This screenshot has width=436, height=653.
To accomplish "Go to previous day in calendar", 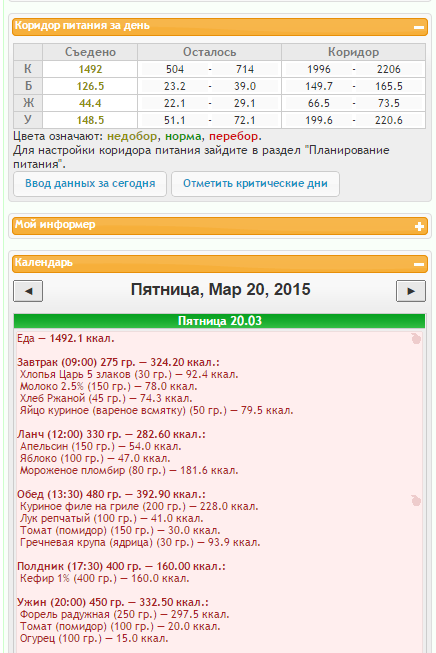I will pyautogui.click(x=28, y=291).
